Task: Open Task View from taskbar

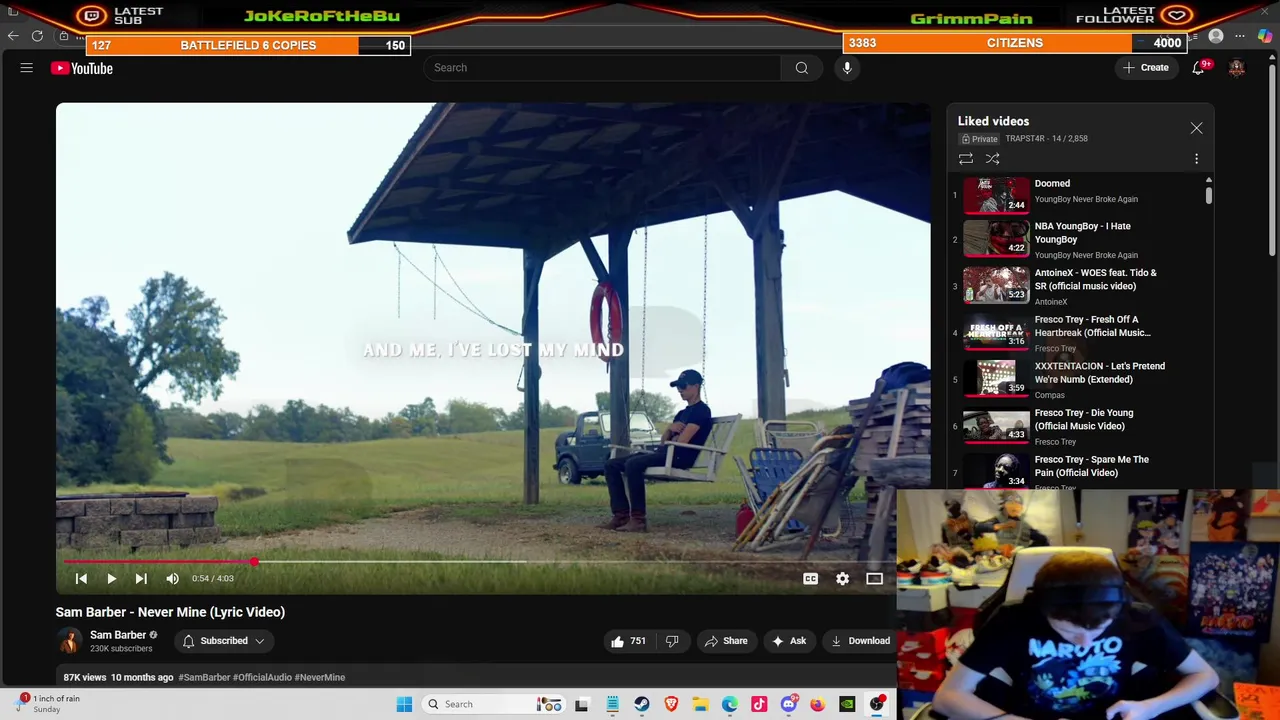Action: 581,704
